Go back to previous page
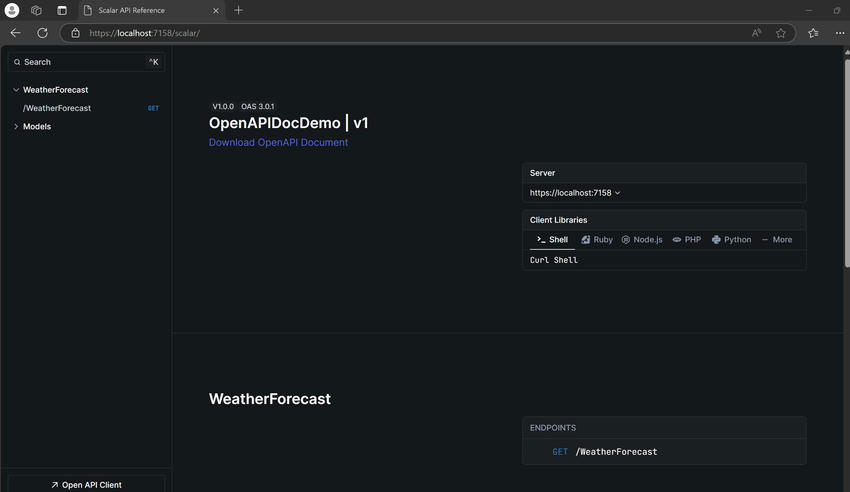Image resolution: width=850 pixels, height=492 pixels. click(15, 33)
